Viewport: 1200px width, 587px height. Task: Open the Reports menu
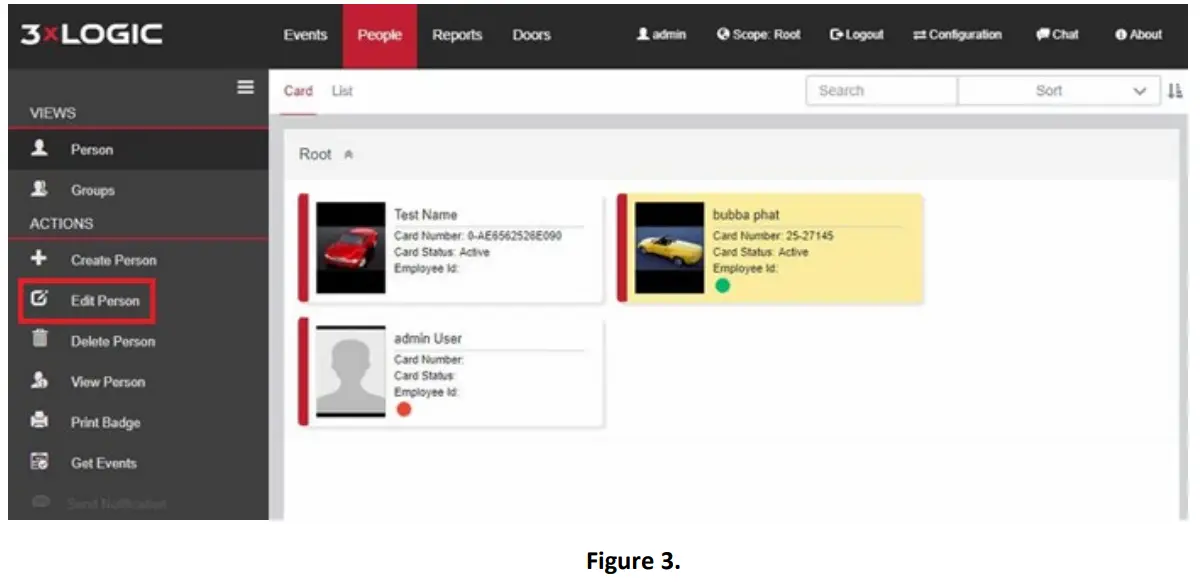[456, 34]
